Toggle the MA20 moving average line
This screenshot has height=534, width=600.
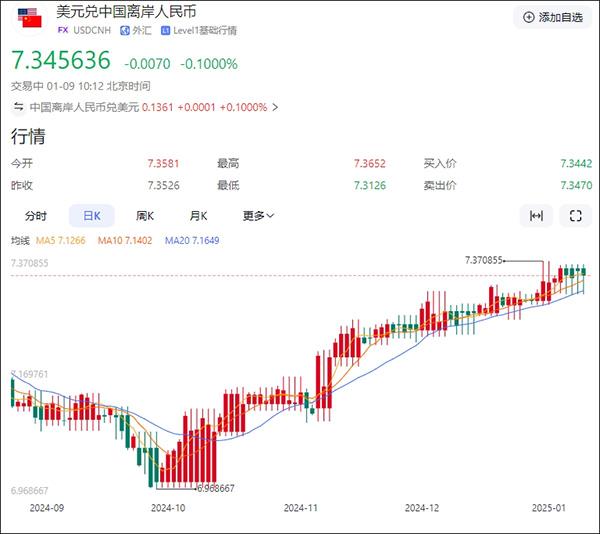192,241
